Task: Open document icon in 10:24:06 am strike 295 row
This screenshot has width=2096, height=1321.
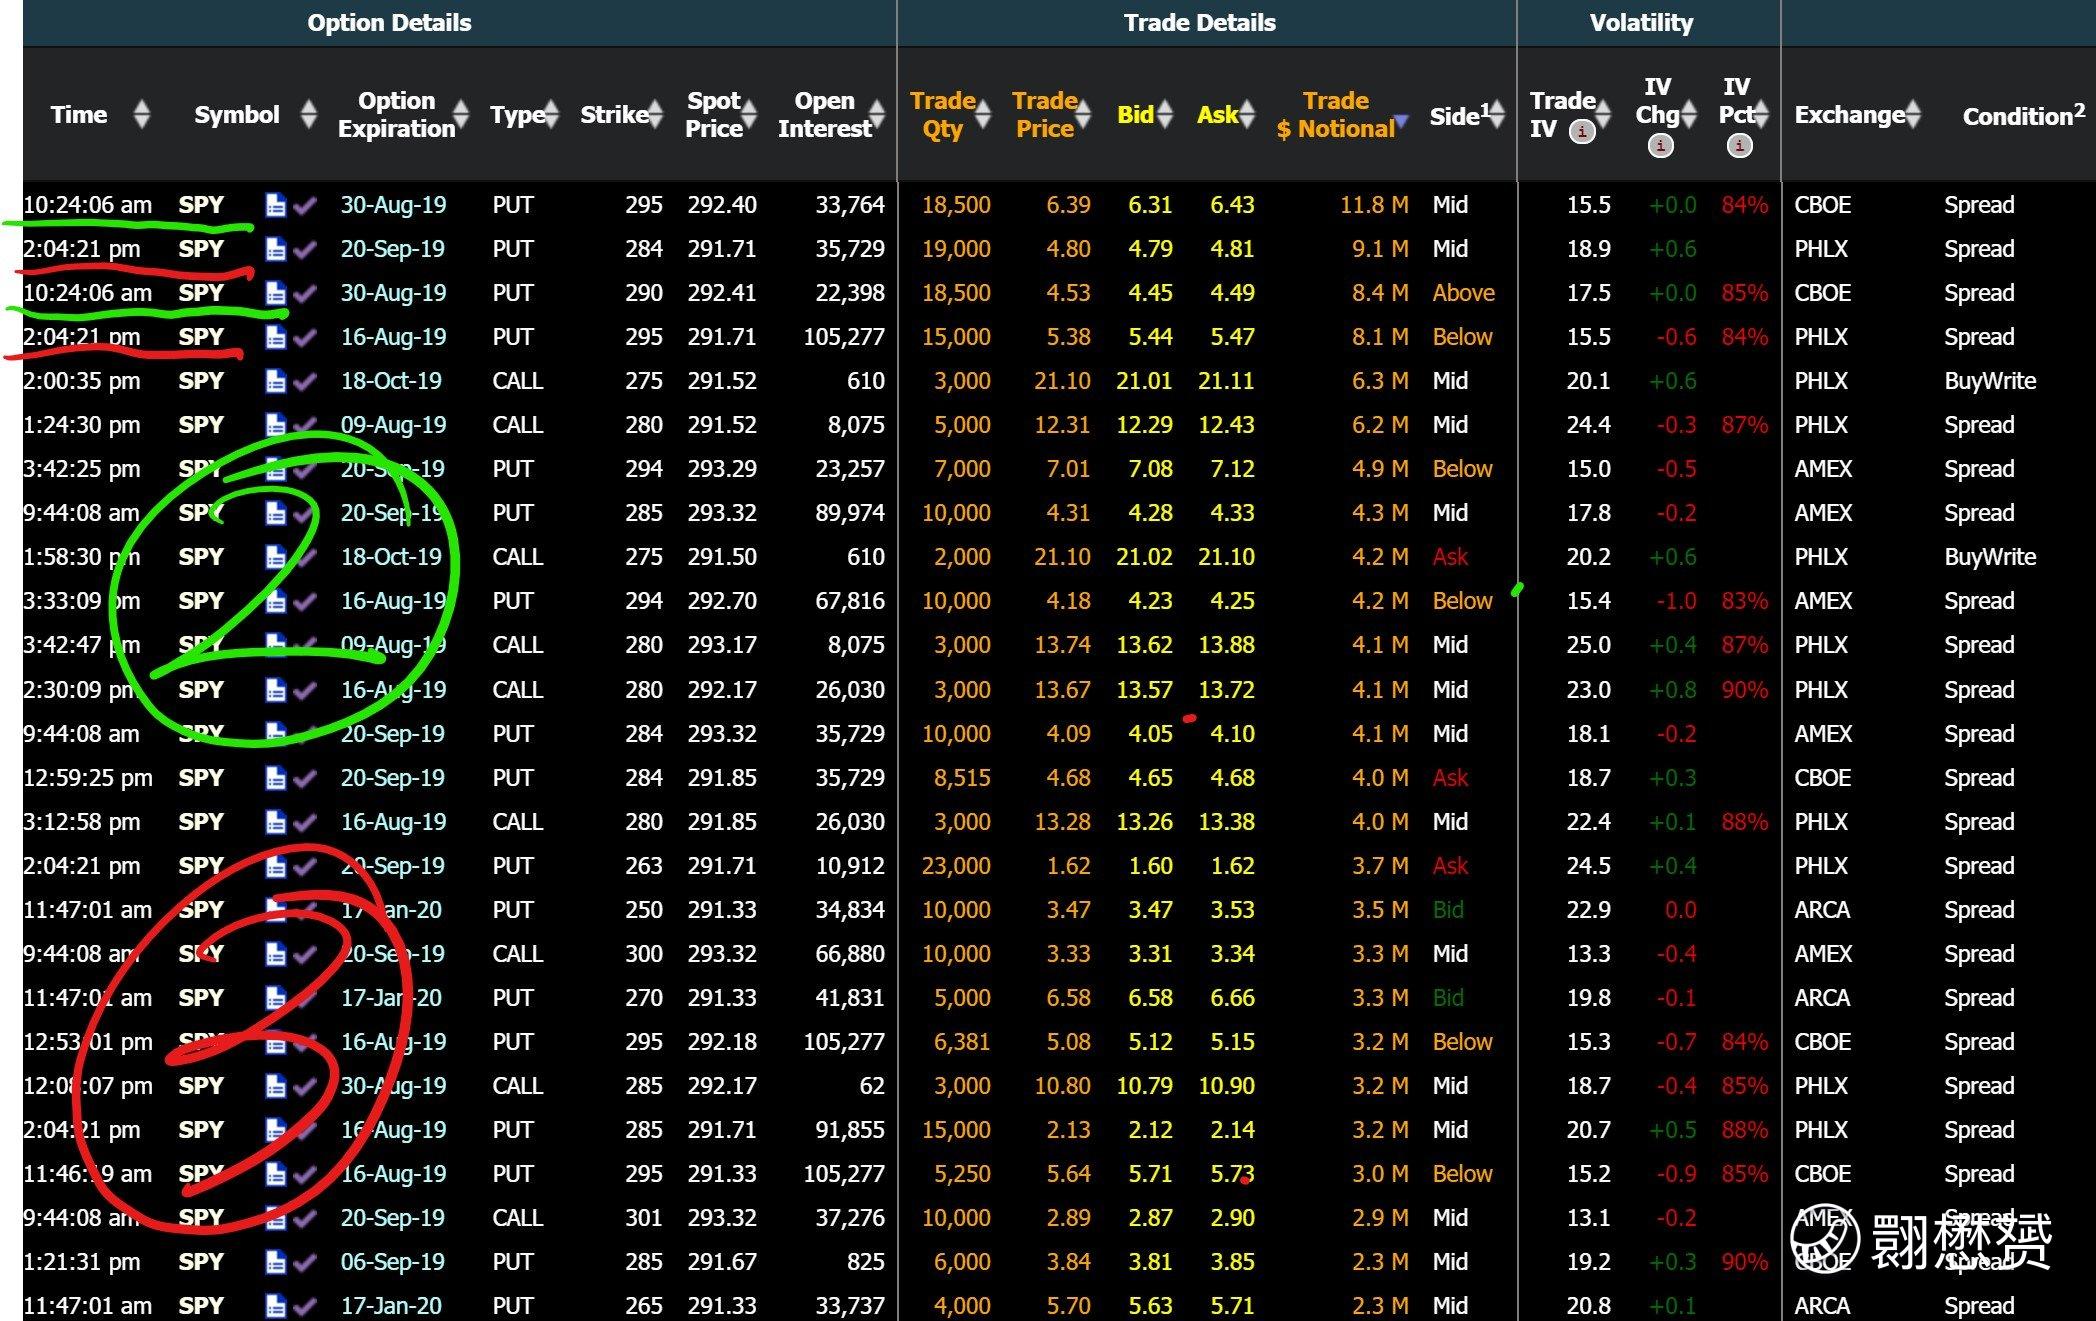Action: click(275, 205)
